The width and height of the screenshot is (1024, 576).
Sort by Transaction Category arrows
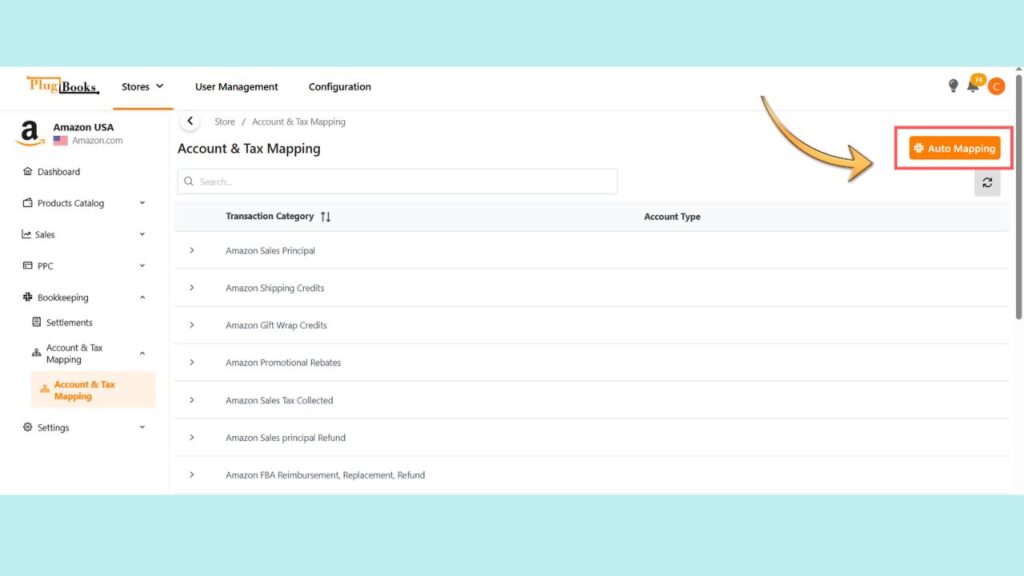click(x=325, y=217)
